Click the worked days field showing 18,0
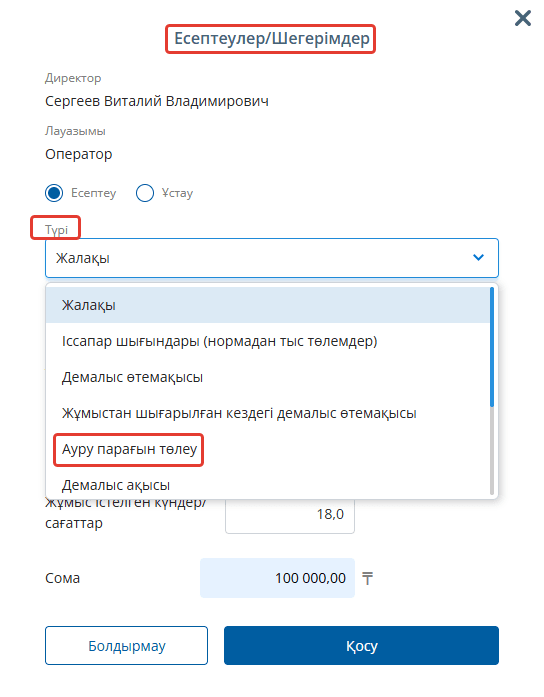 290,515
